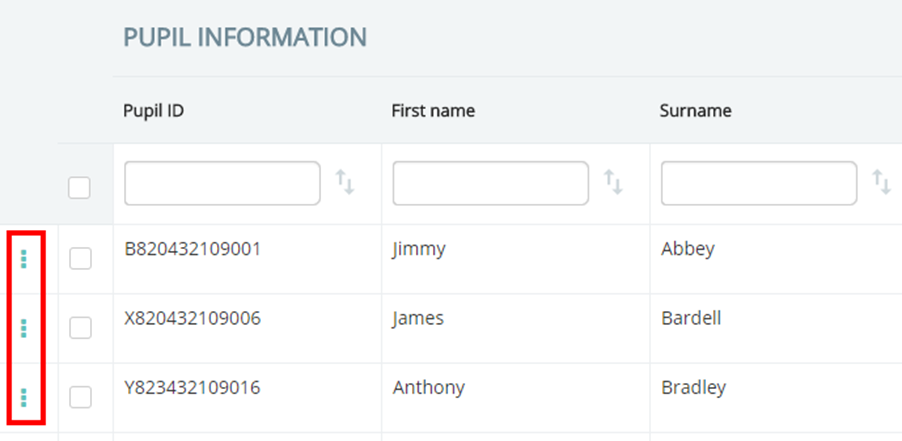This screenshot has height=441, width=902.
Task: Open the three-dot menu for James Bardell
Action: click(24, 327)
